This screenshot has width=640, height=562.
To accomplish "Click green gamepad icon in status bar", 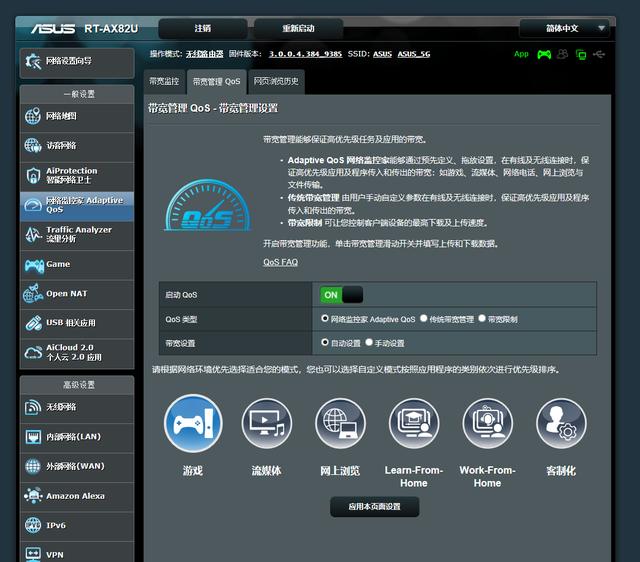I will 544,54.
